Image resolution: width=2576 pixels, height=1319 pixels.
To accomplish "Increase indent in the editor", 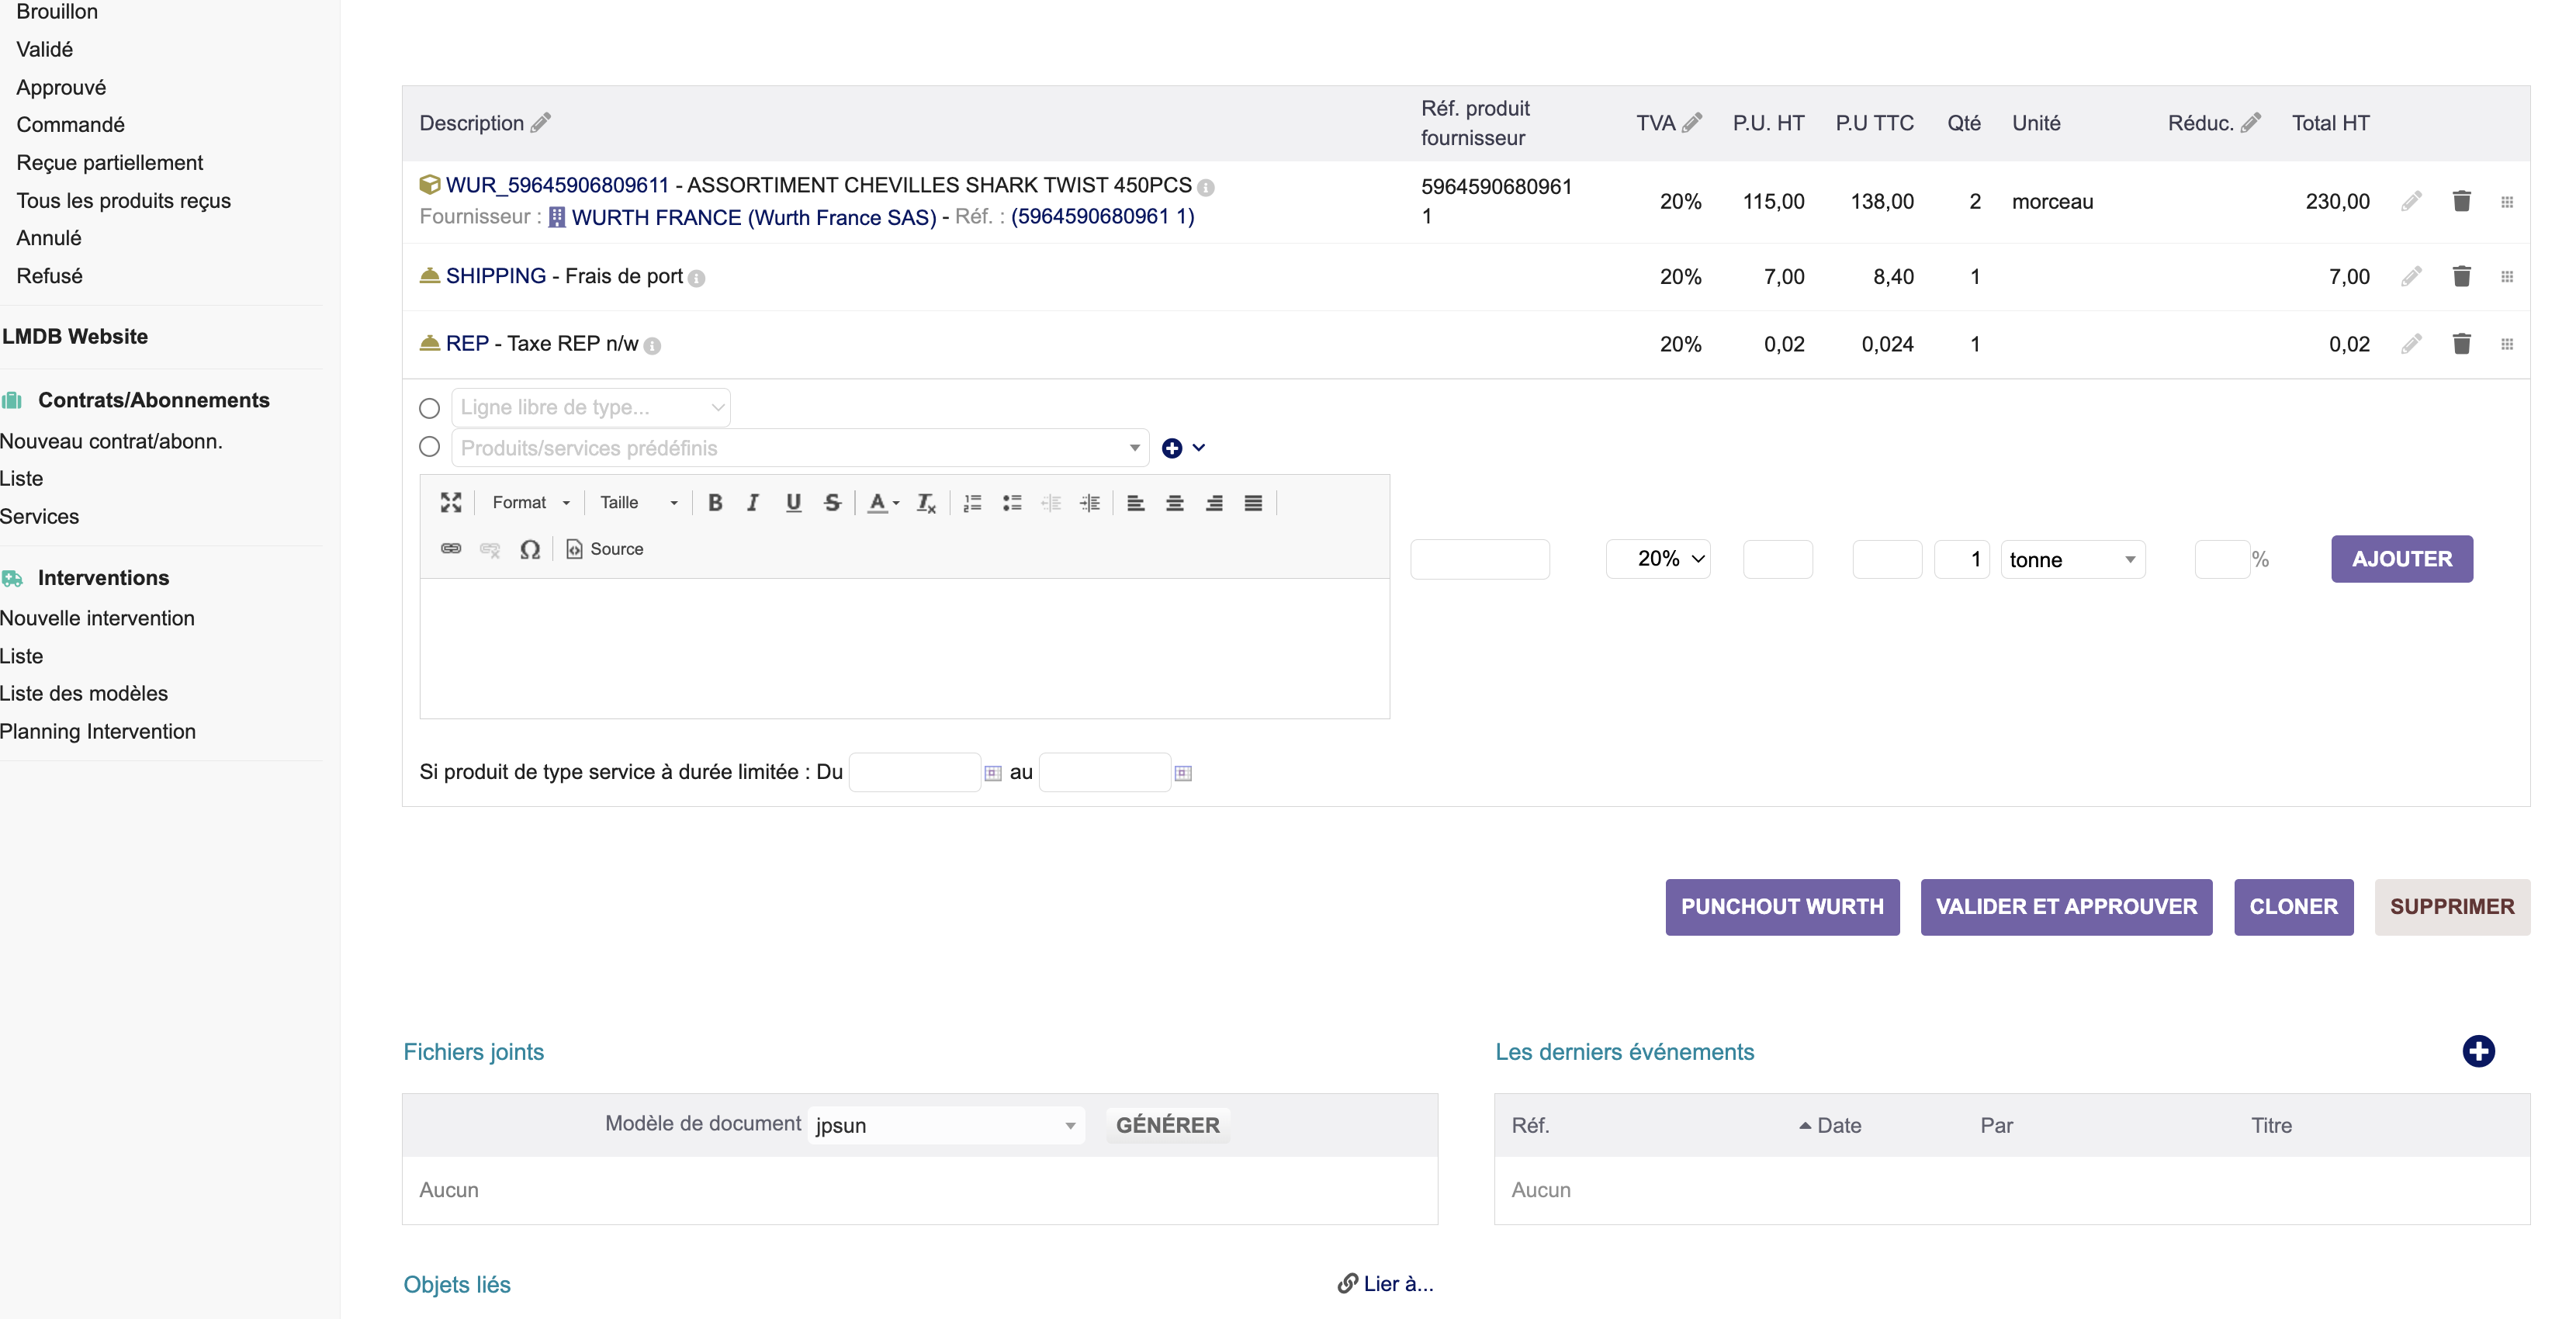I will click(1090, 503).
